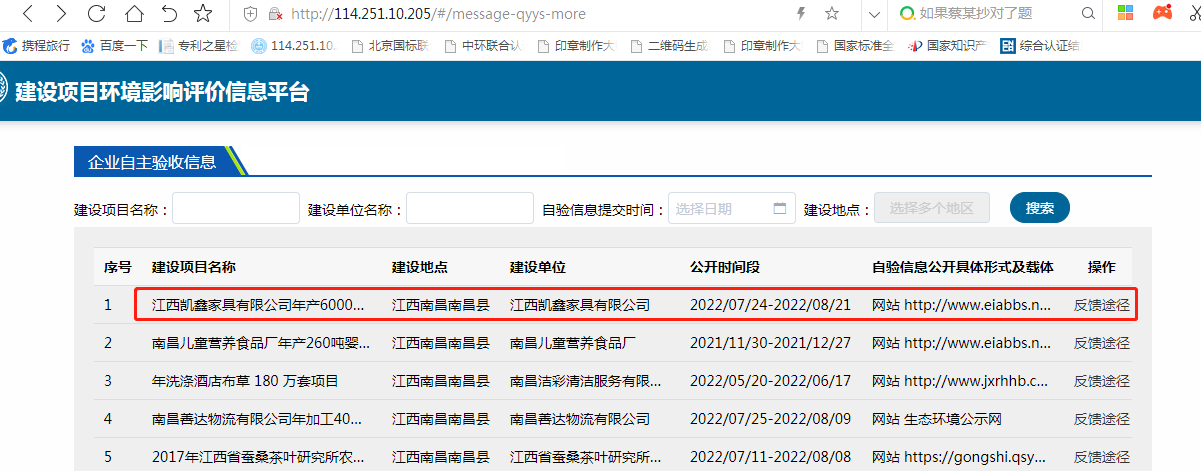
Task: Open the 携程旅行 bookmark
Action: pos(36,45)
